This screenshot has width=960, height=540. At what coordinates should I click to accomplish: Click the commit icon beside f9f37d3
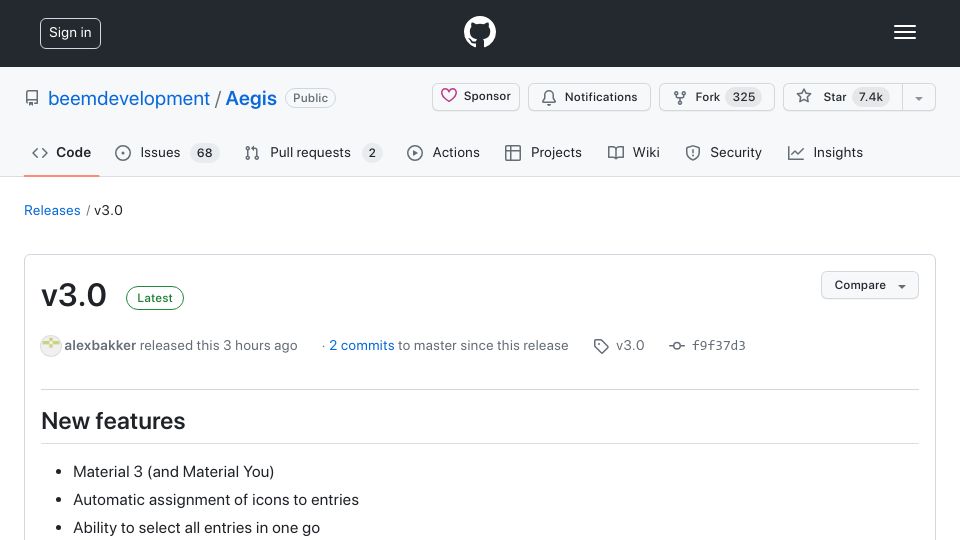click(677, 346)
